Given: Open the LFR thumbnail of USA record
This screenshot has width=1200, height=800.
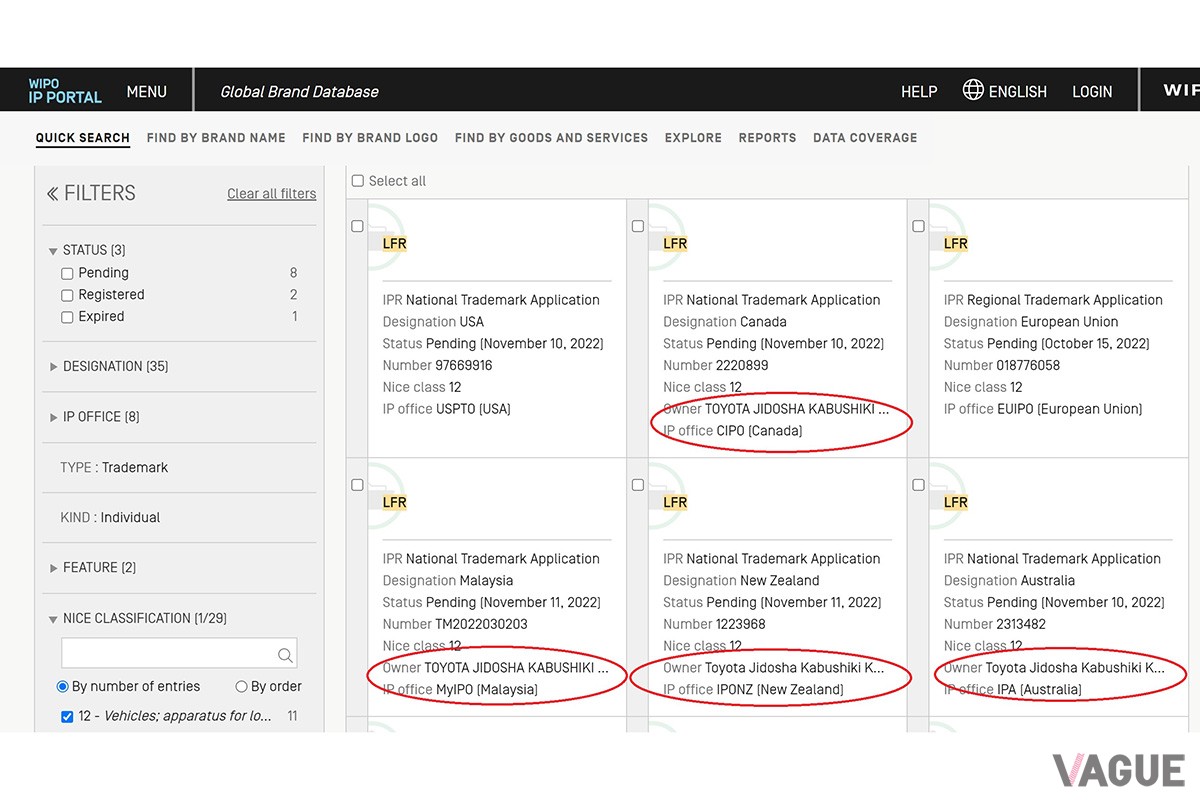Looking at the screenshot, I should coord(395,243).
